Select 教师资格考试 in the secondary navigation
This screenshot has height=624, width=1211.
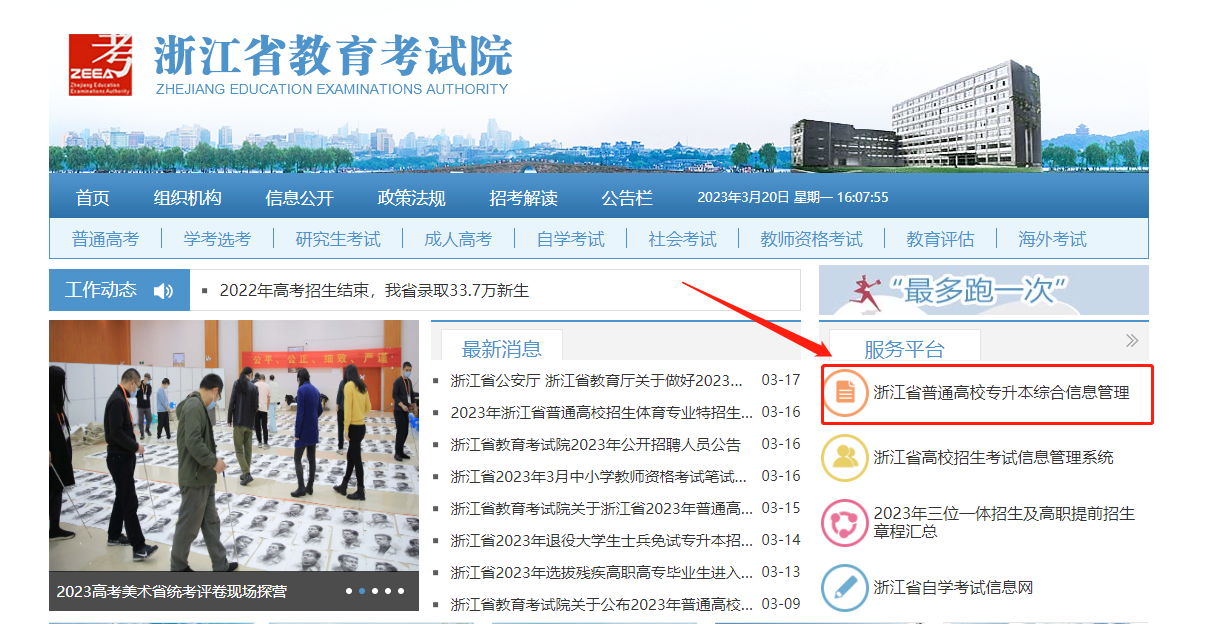click(x=810, y=238)
